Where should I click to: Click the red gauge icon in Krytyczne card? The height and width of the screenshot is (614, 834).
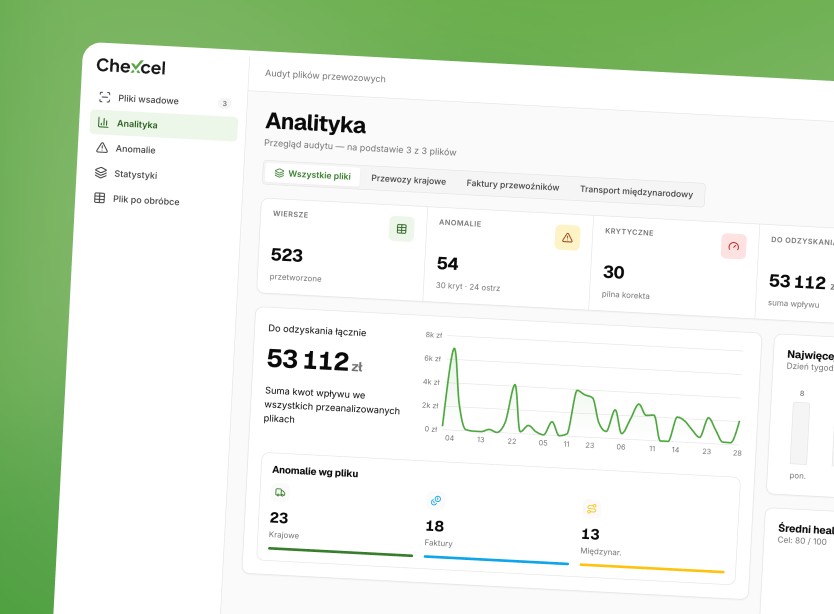(x=733, y=246)
